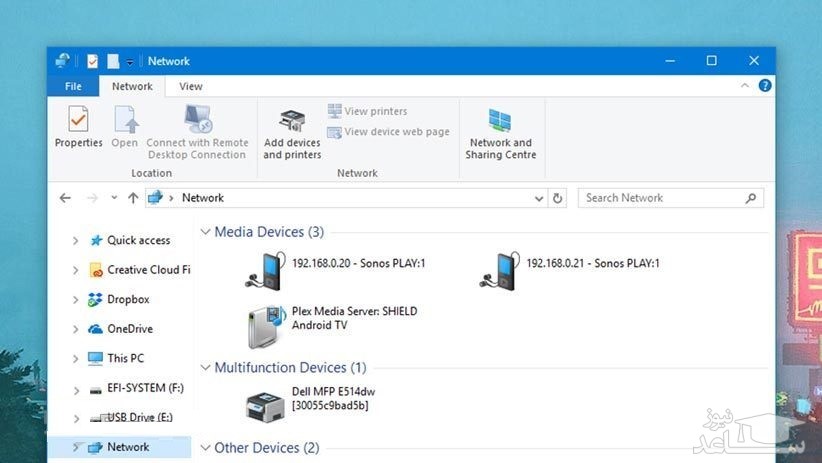Viewport: 822px width, 463px height.
Task: Click the refresh button beside address bar
Action: pyautogui.click(x=558, y=198)
